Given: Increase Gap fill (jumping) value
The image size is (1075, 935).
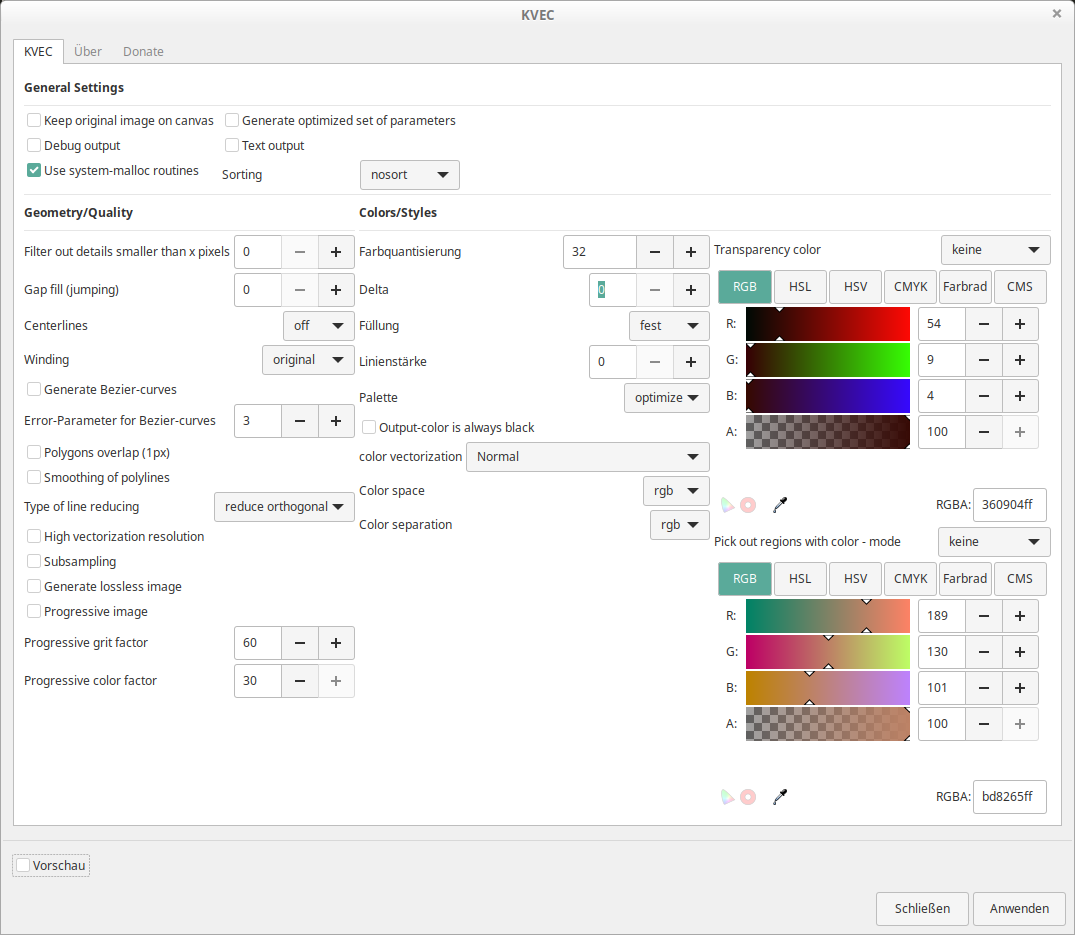Looking at the screenshot, I should click(x=336, y=290).
